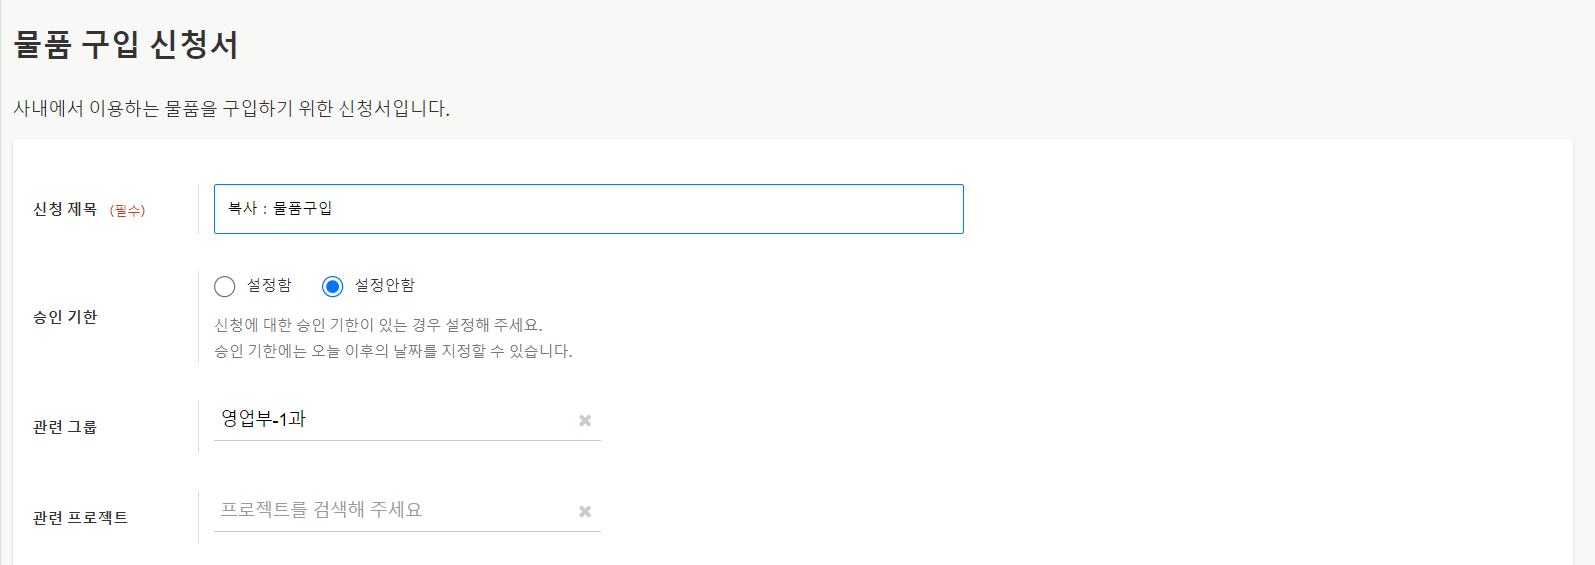
Task: Click the 설정함 option label text
Action: pos(269,286)
